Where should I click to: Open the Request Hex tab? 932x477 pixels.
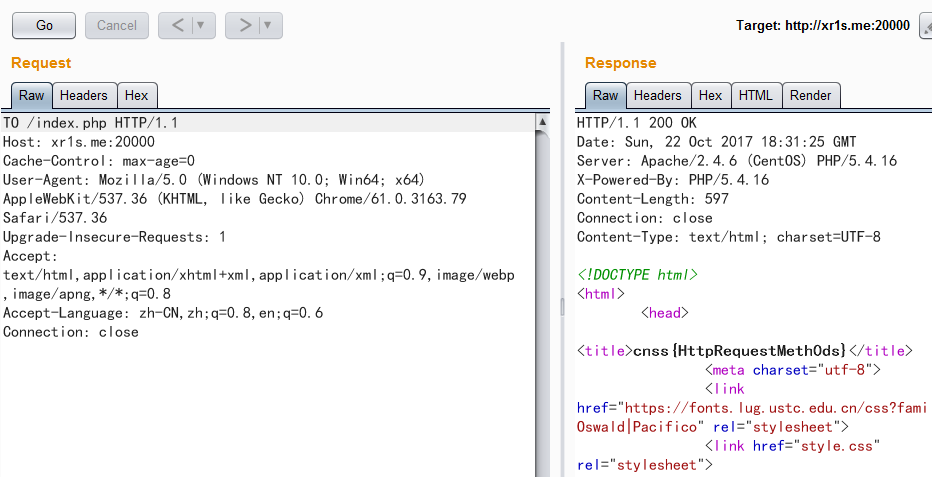click(x=136, y=95)
